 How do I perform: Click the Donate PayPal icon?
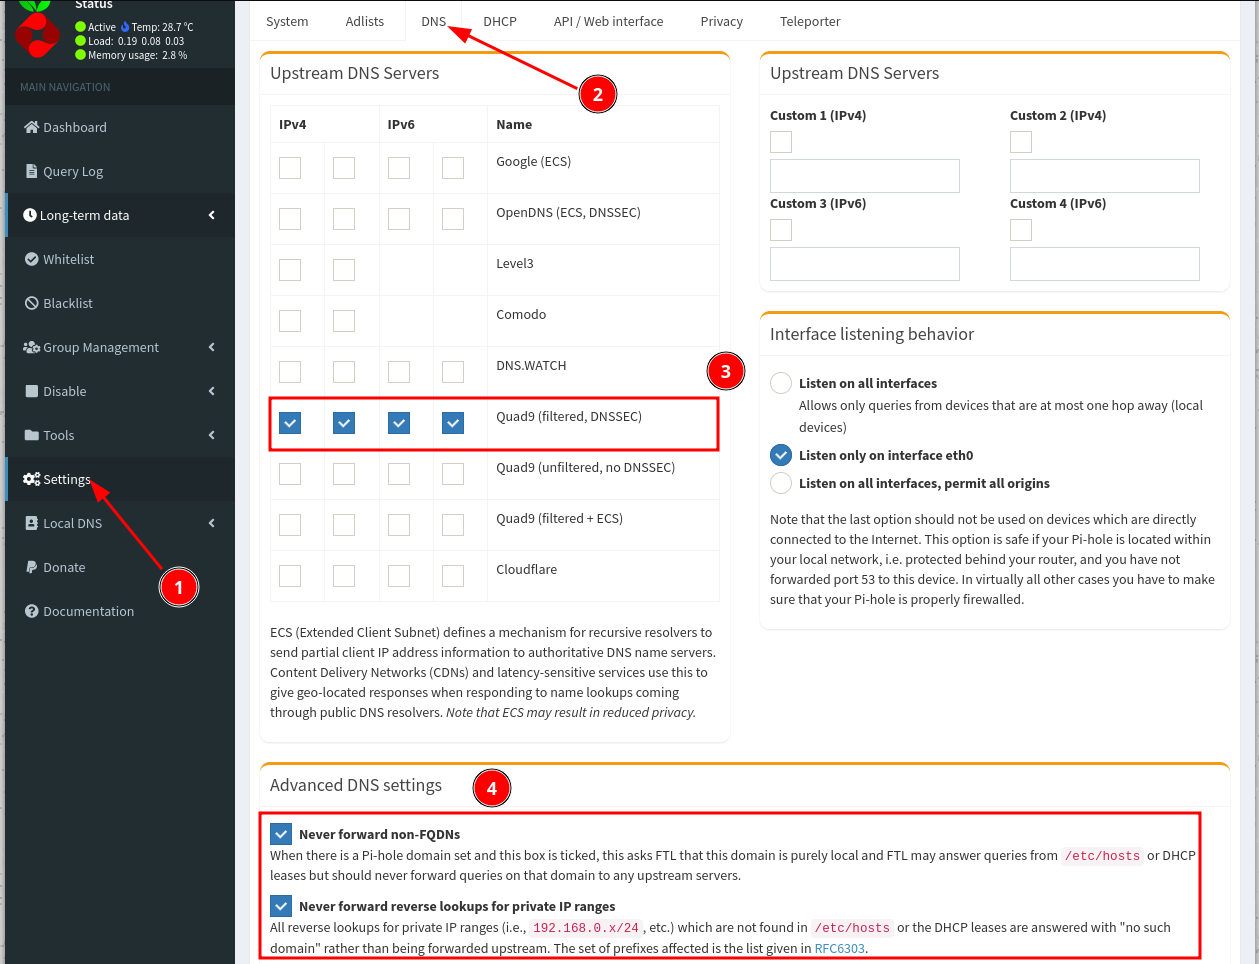[x=32, y=567]
